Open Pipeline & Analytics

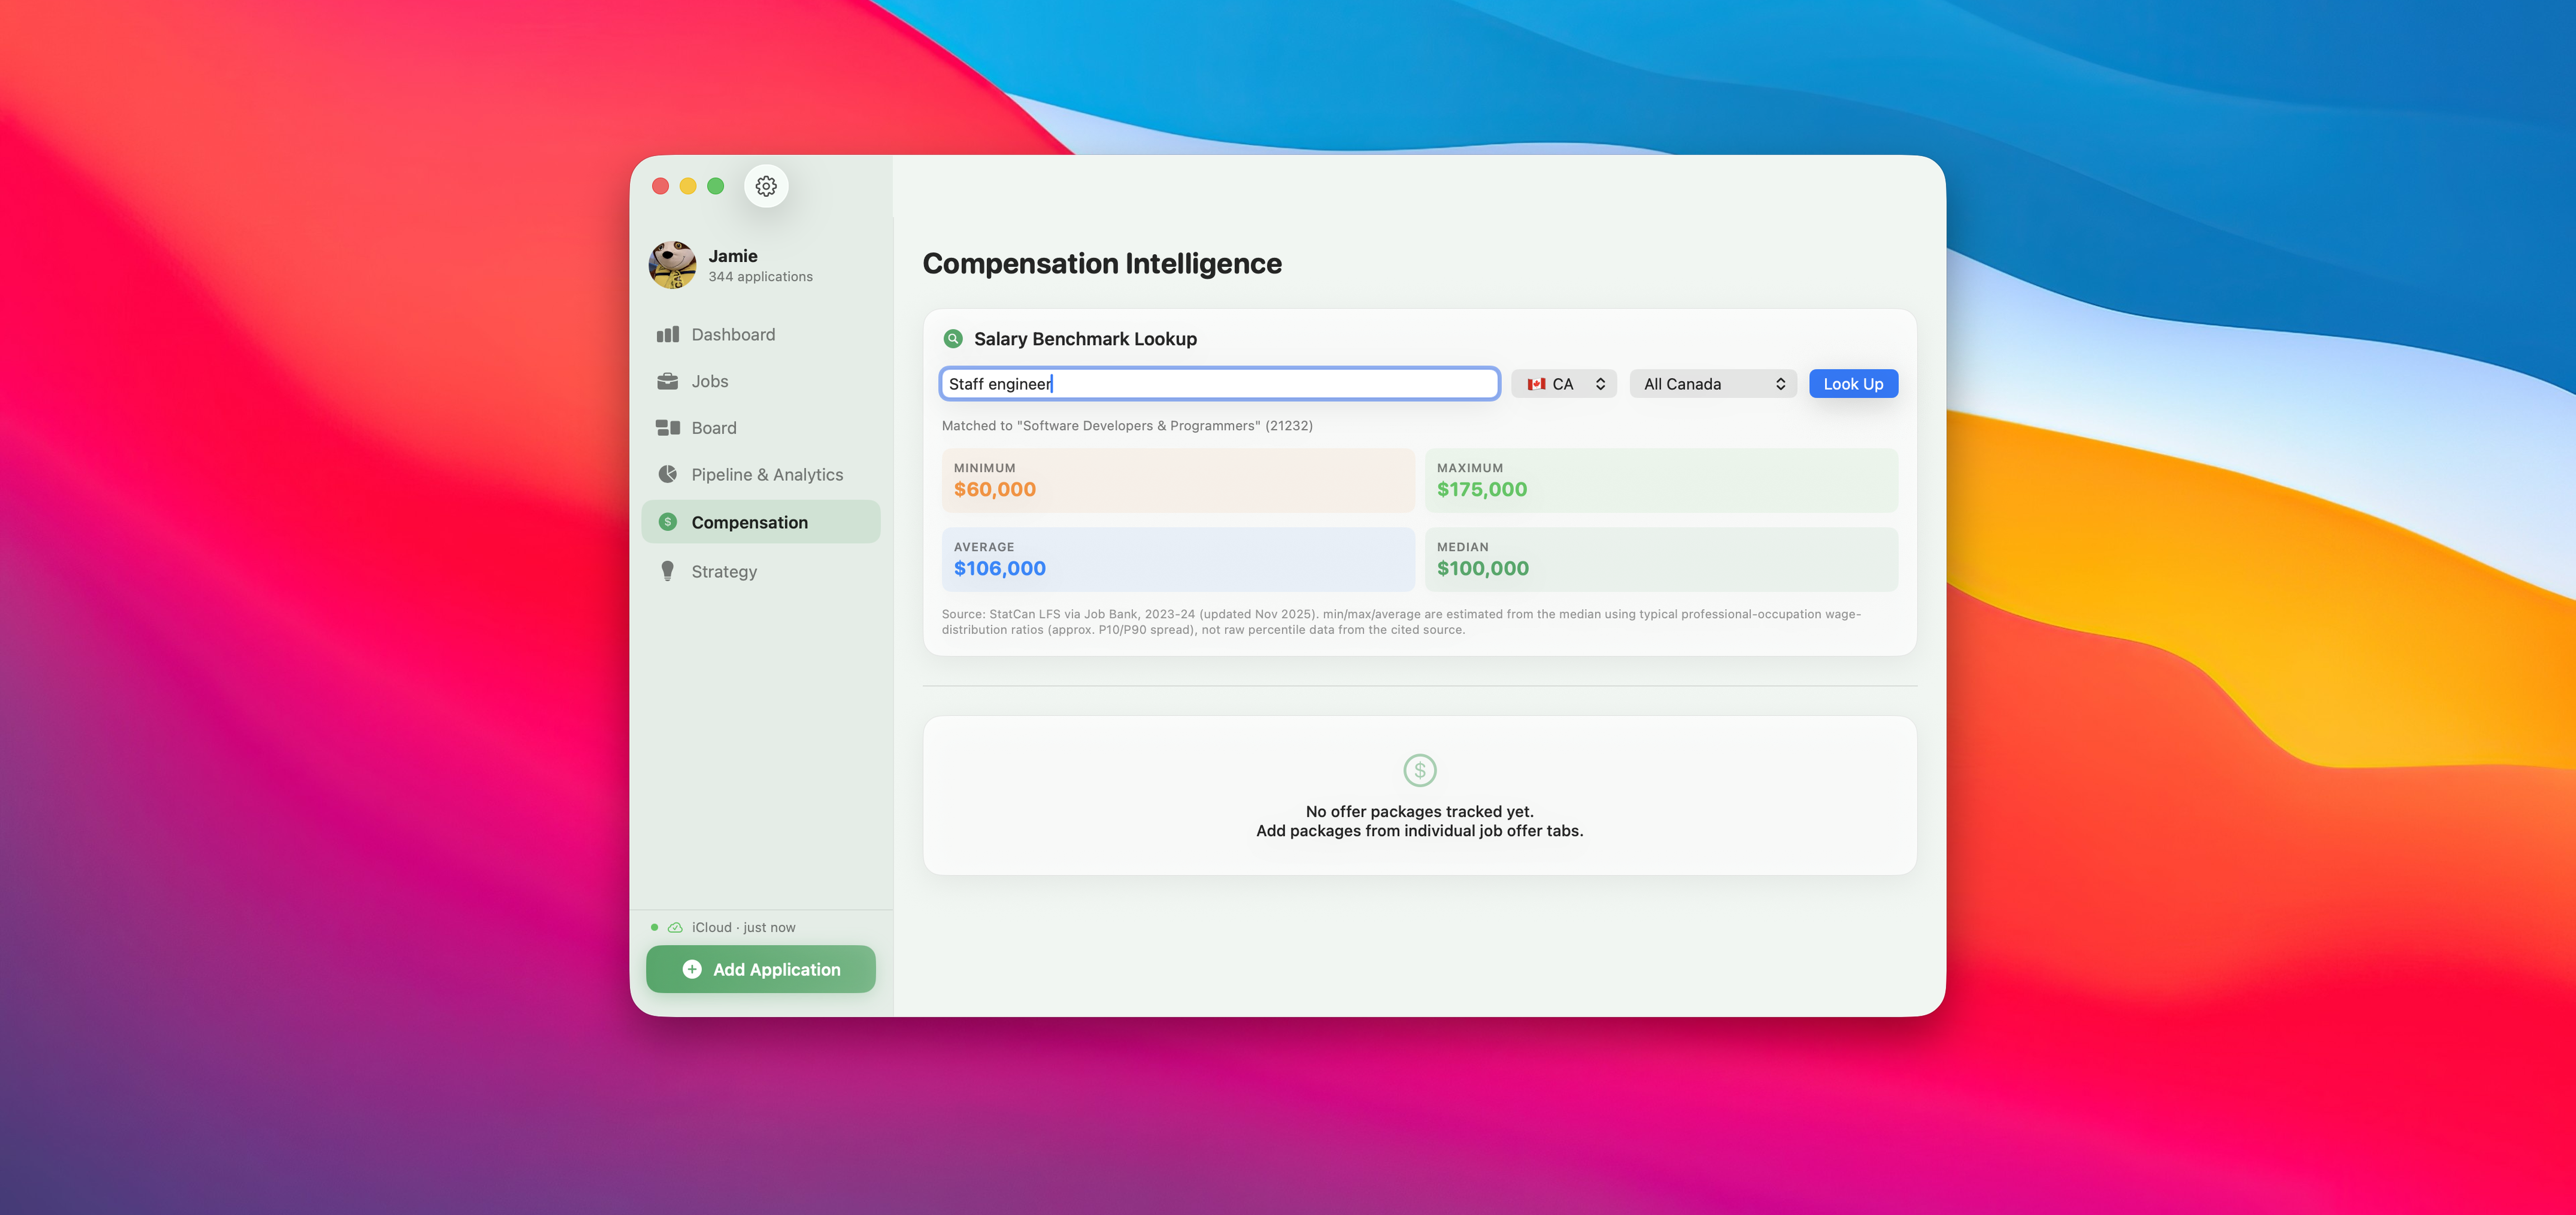tap(760, 474)
